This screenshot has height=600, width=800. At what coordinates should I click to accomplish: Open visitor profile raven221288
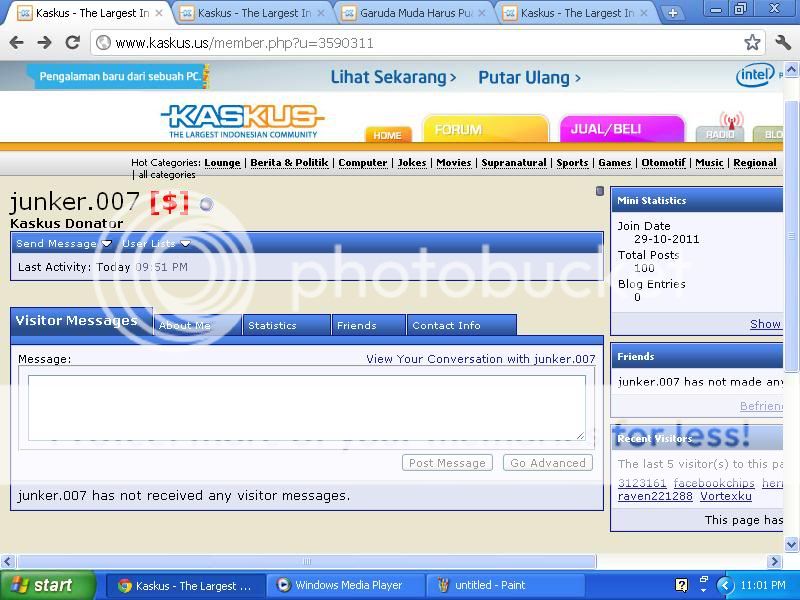point(655,496)
